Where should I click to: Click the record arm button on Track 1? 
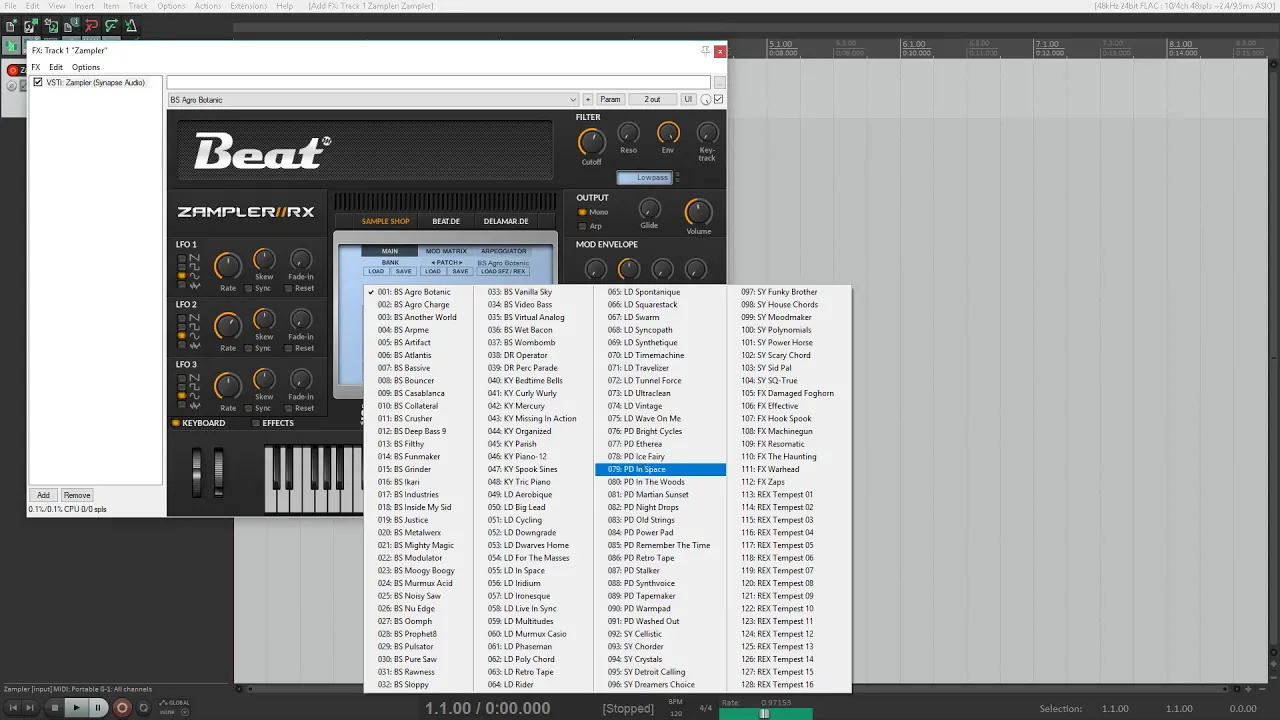tap(13, 70)
